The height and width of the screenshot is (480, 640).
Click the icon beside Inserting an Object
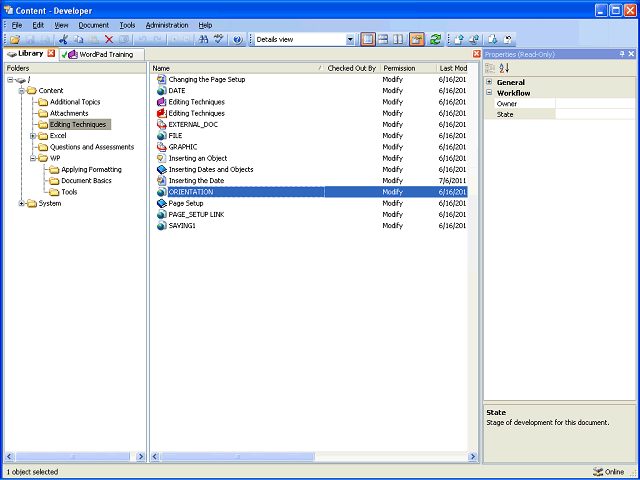pos(162,158)
